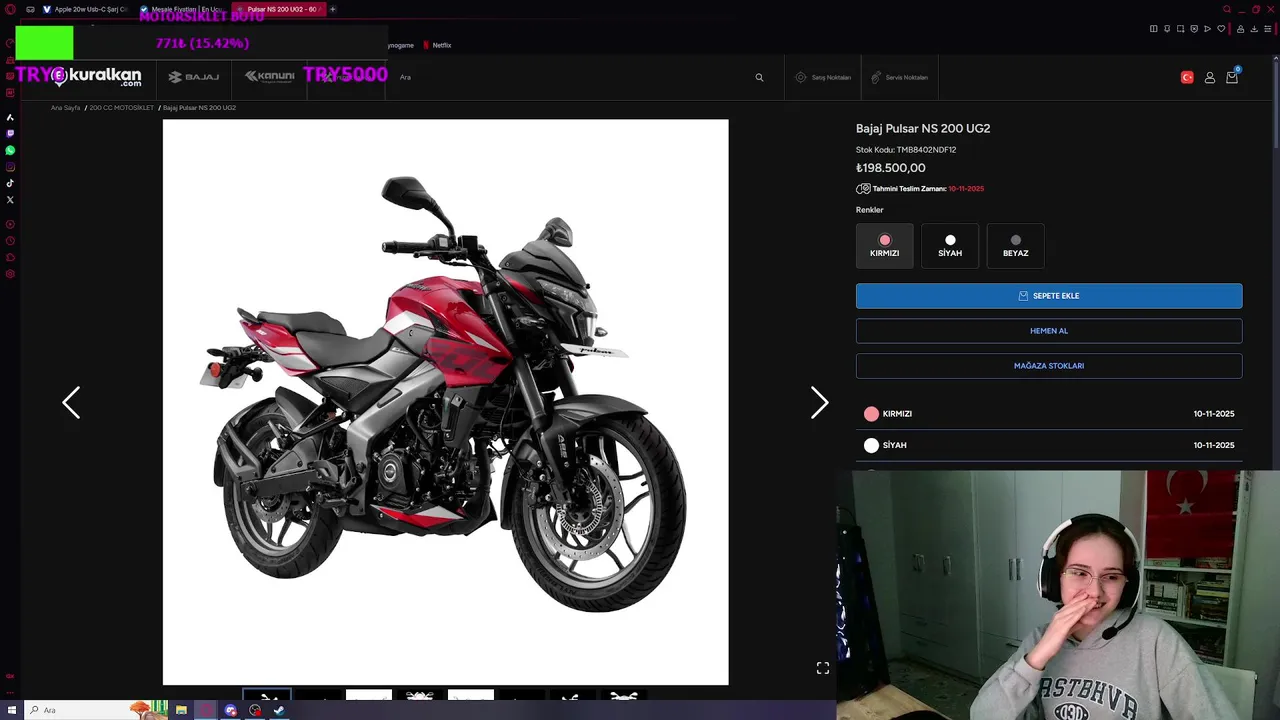
Task: Open a new browser tab
Action: pos(333,9)
